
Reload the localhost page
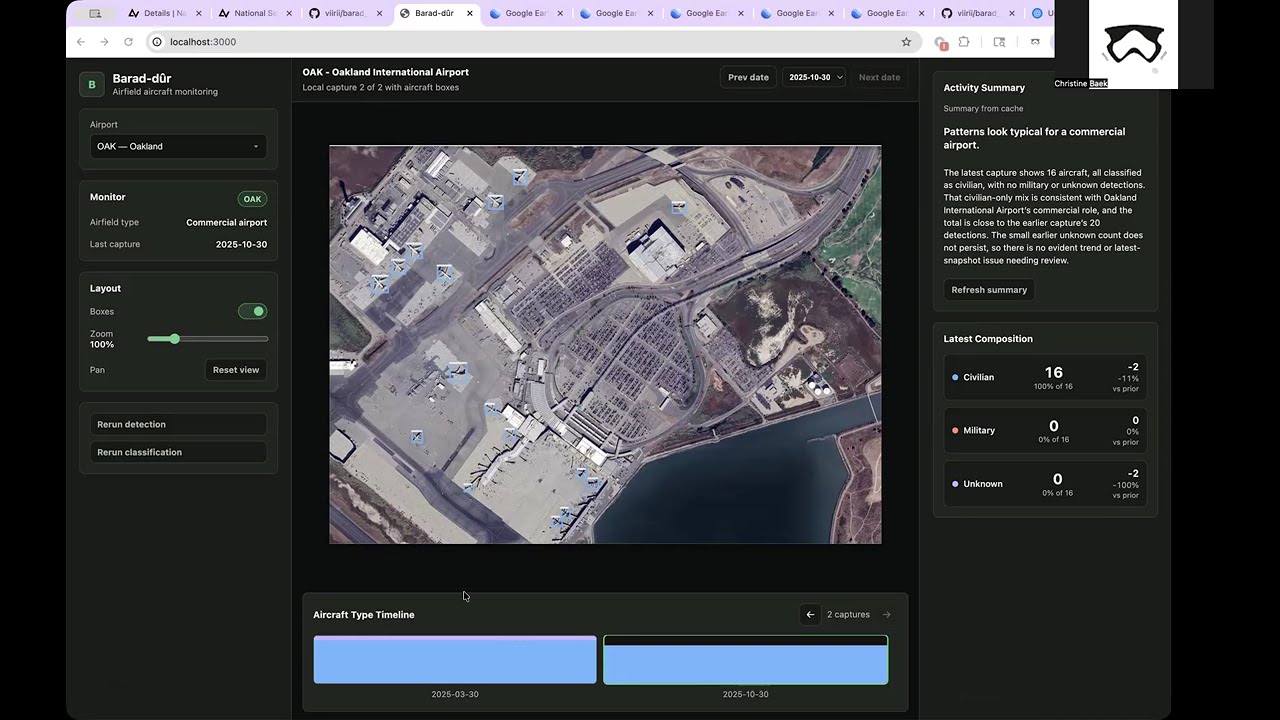tap(128, 42)
